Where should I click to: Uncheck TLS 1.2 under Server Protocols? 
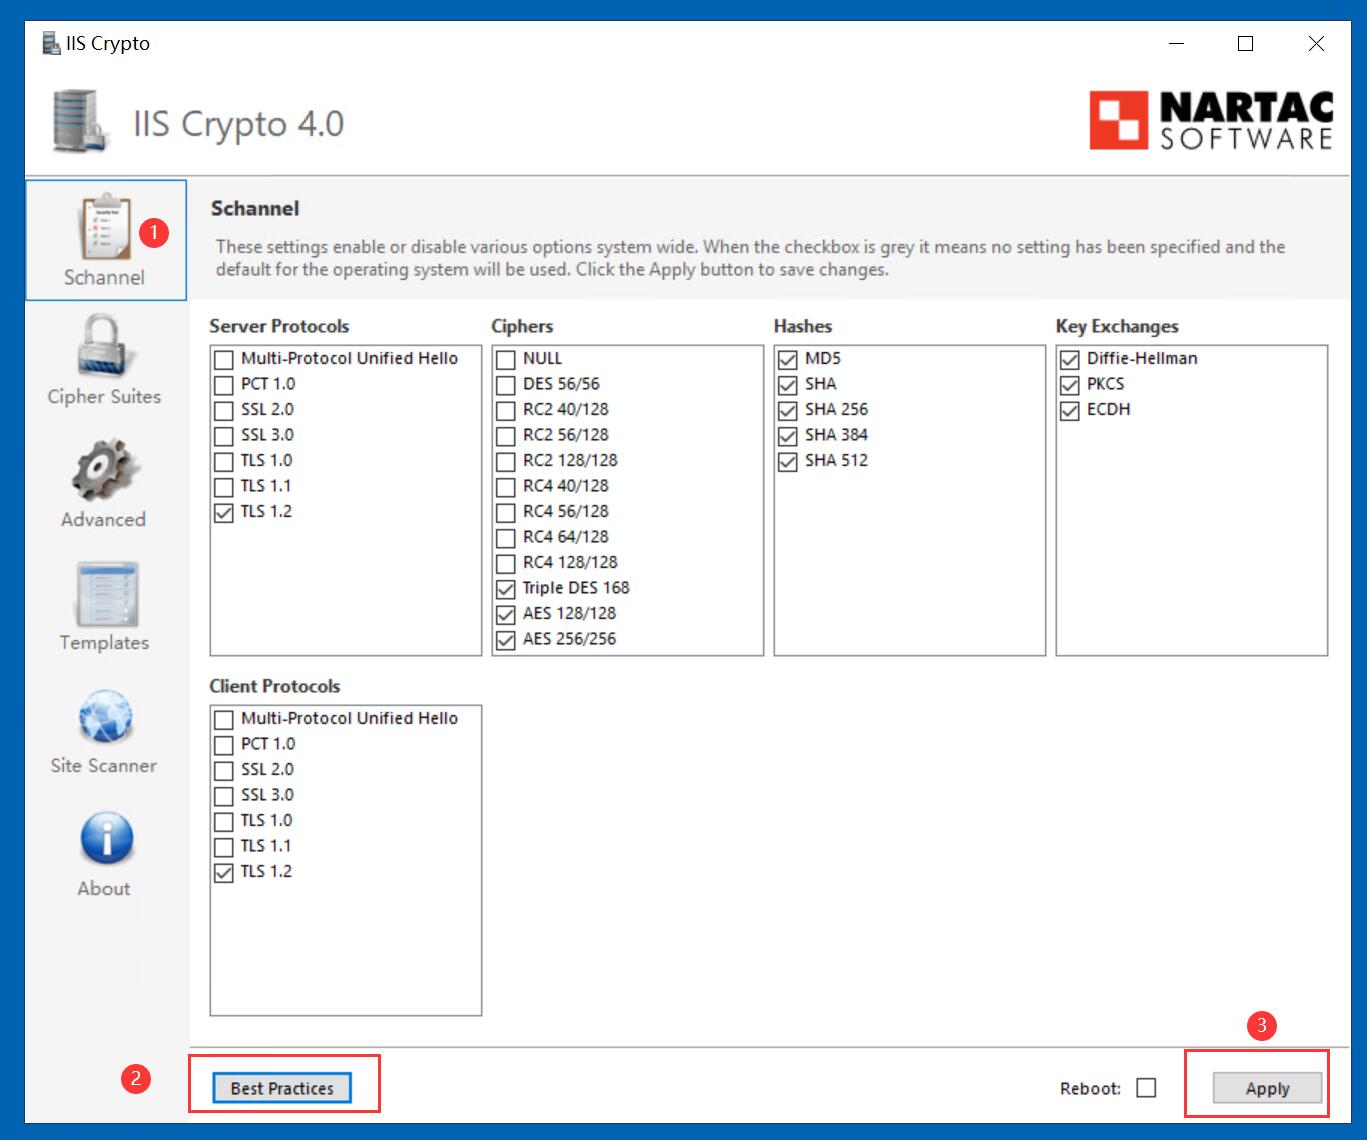point(224,512)
